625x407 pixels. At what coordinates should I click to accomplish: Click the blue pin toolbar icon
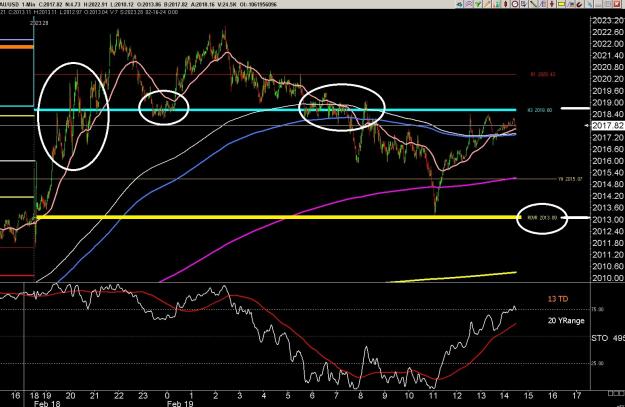589,4
